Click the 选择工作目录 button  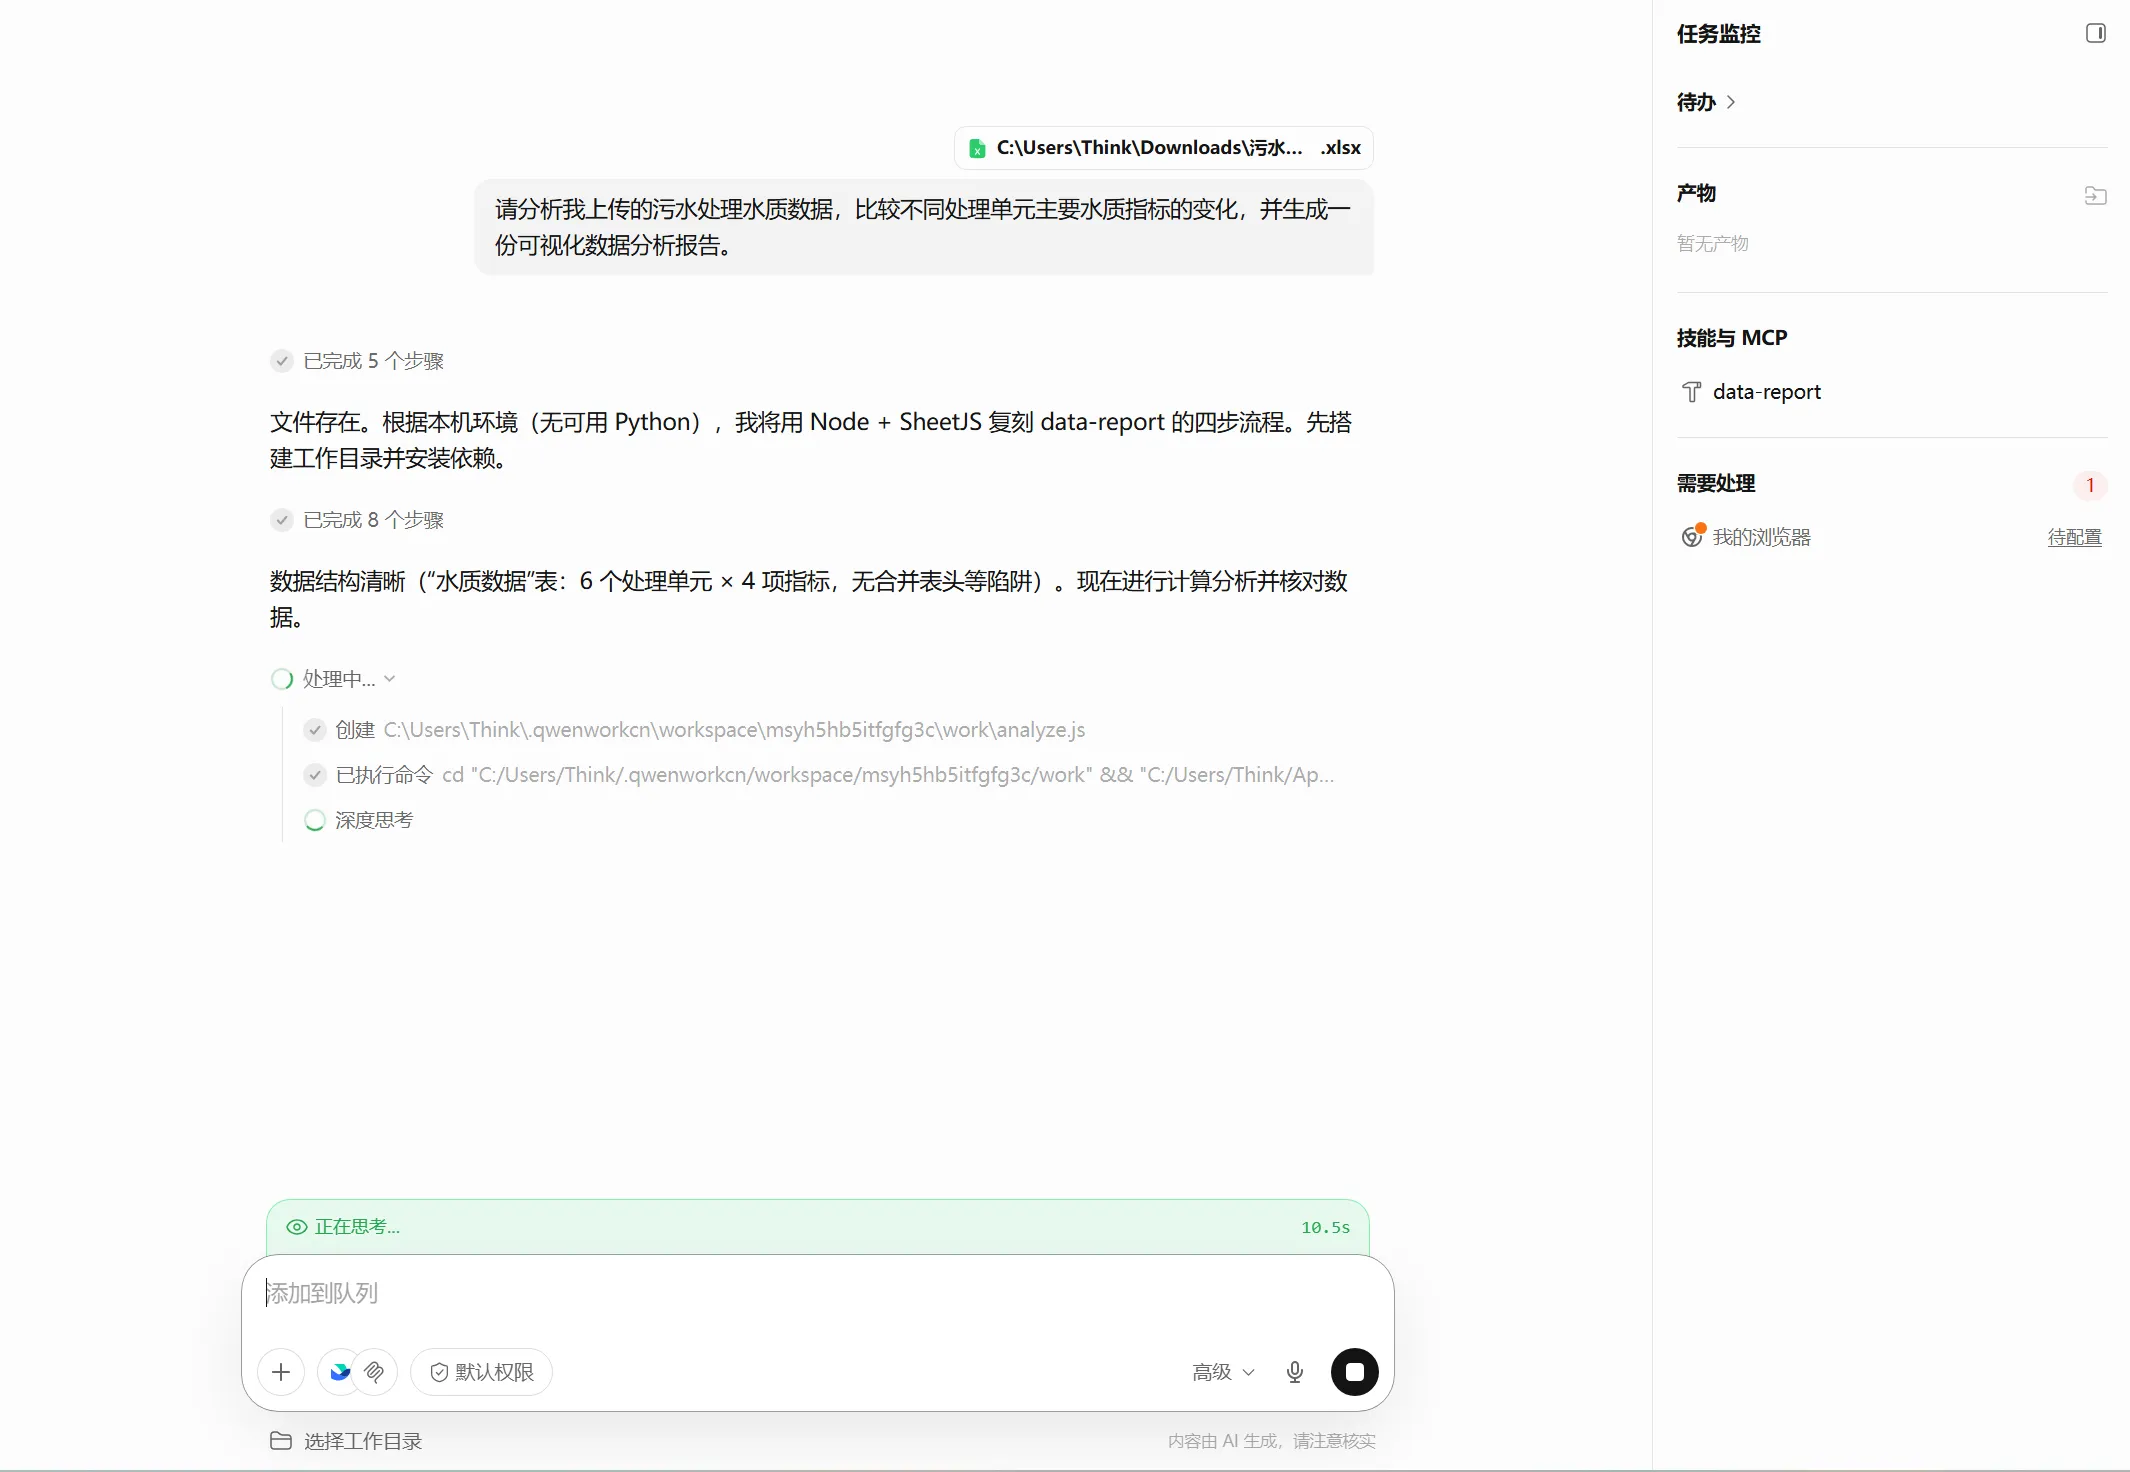coord(346,1441)
